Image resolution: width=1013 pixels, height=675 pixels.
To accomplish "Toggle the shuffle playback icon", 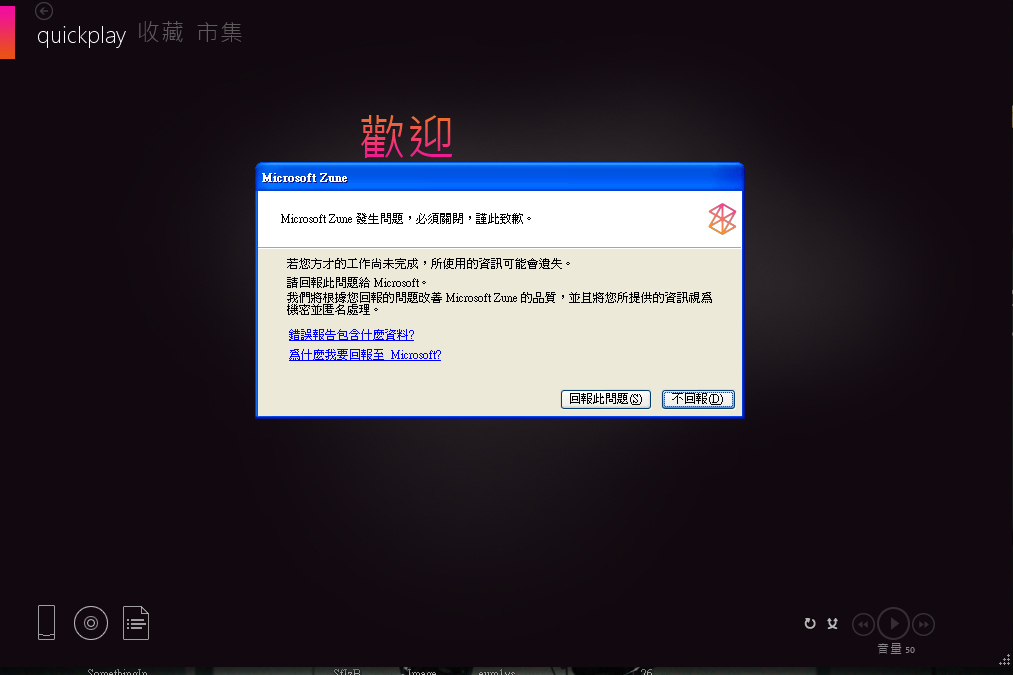I will coord(833,623).
